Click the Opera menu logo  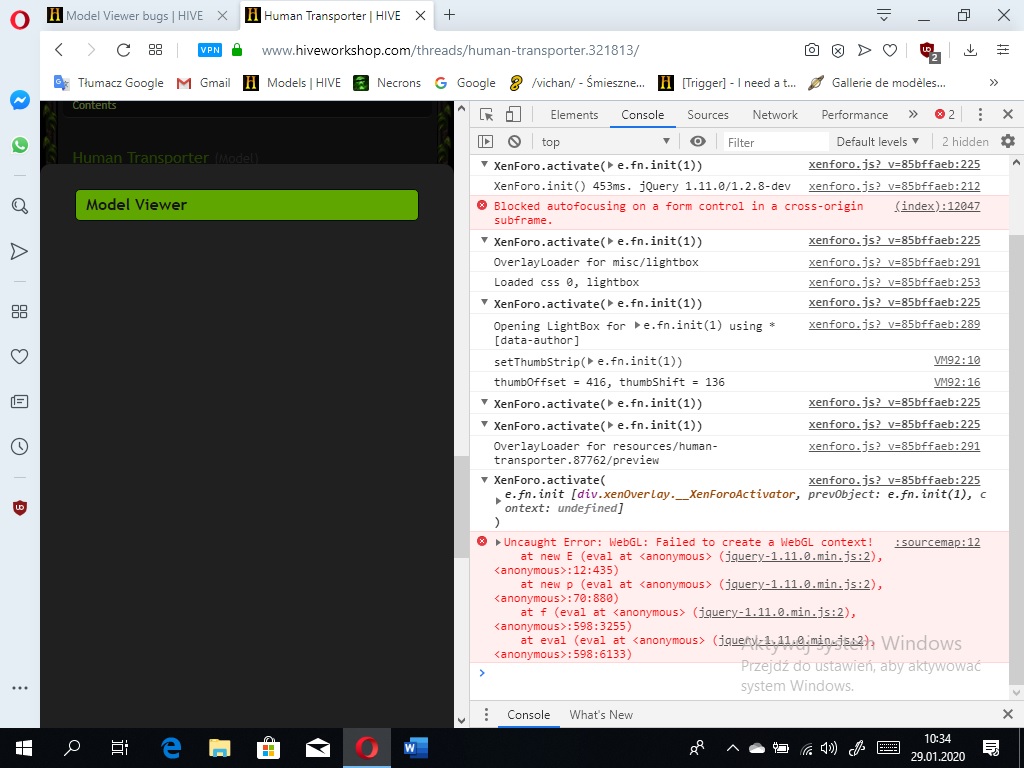(x=20, y=20)
